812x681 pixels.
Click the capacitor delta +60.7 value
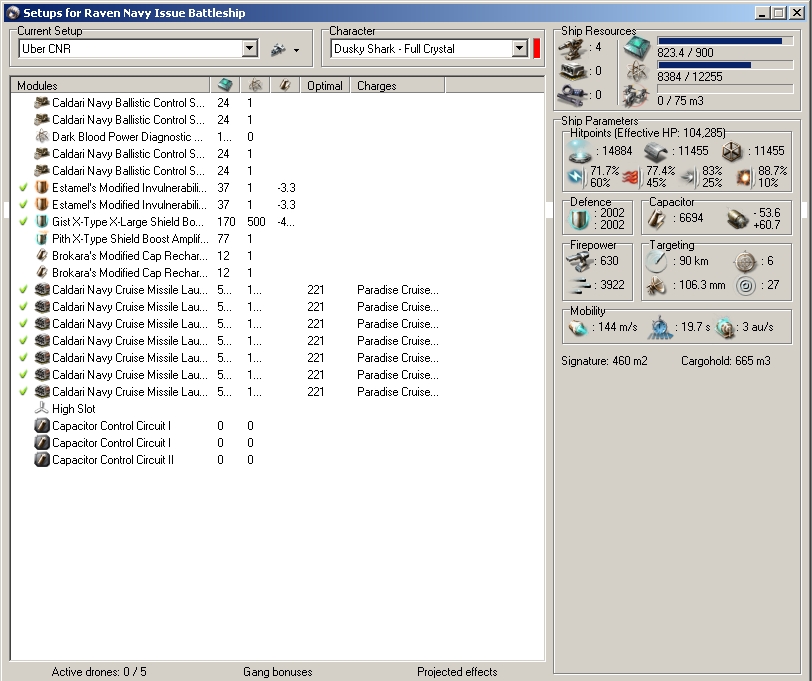pyautogui.click(x=767, y=225)
